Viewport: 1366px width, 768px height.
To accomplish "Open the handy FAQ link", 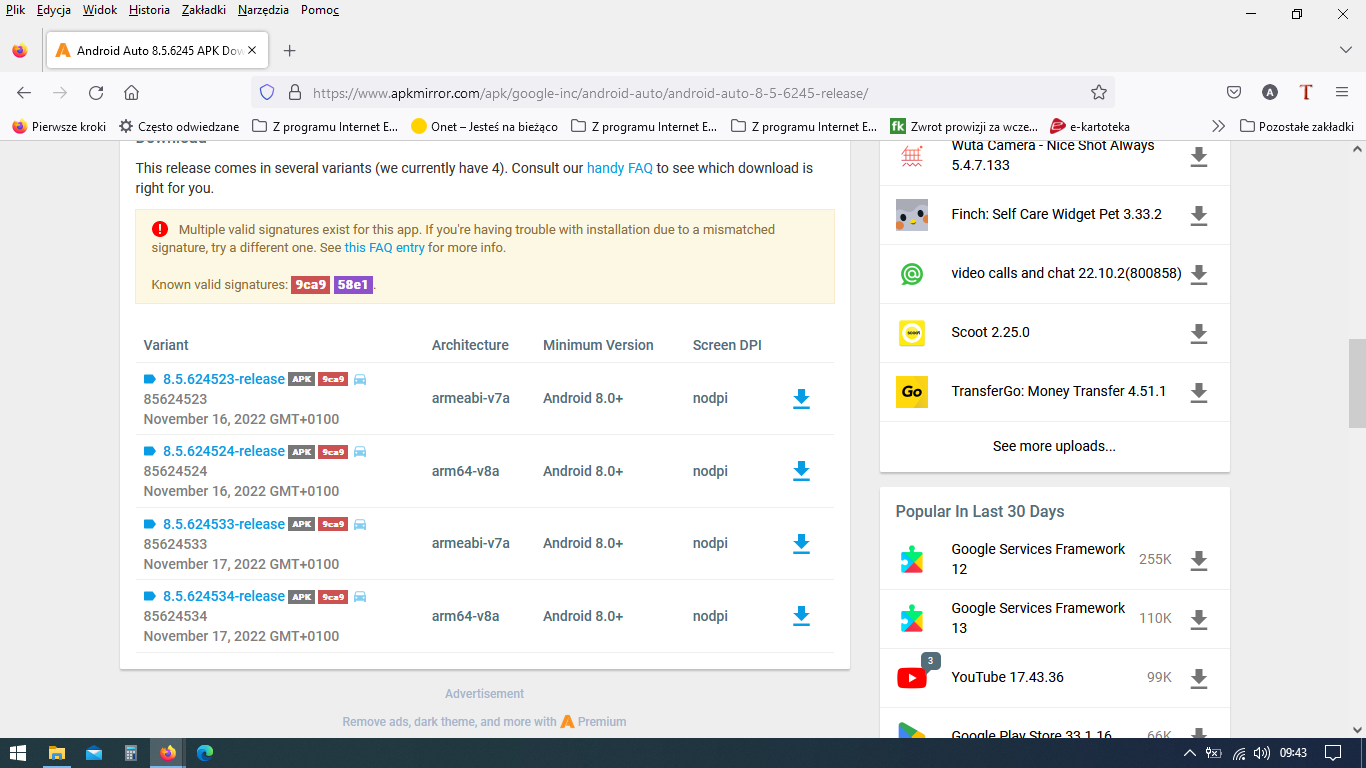I will click(619, 169).
